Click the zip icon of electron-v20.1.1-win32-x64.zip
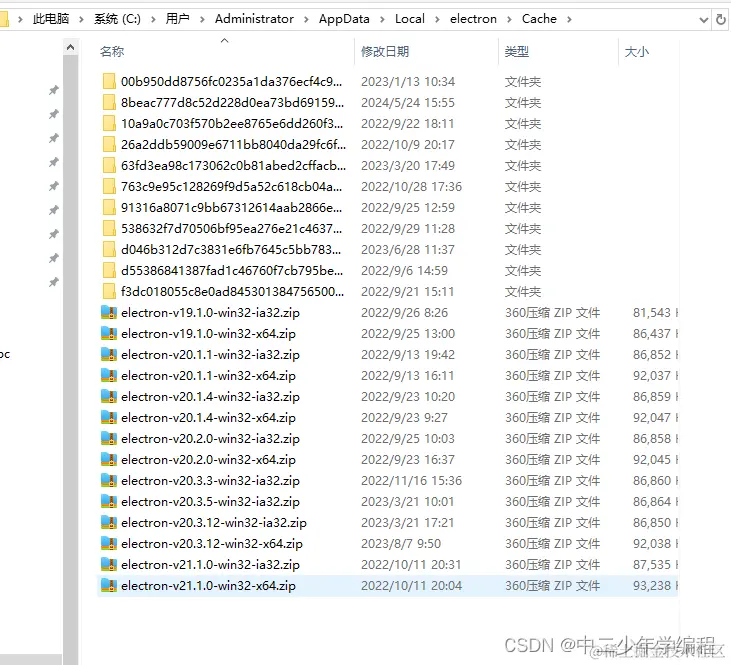This screenshot has width=731, height=665. point(109,375)
